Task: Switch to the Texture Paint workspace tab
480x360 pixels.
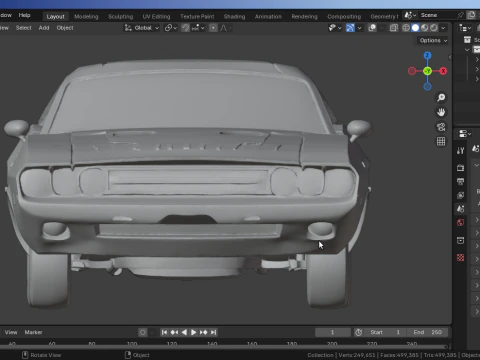Action: pos(197,16)
